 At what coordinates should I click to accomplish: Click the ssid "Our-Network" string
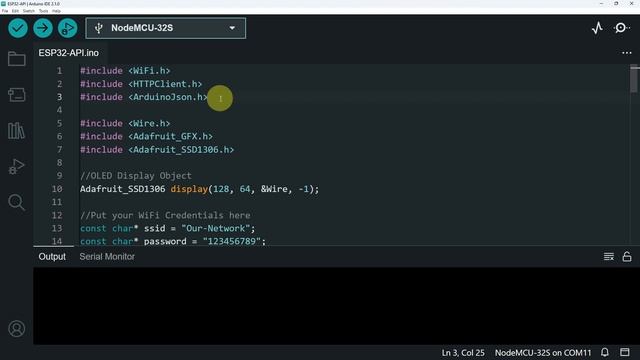(216, 229)
